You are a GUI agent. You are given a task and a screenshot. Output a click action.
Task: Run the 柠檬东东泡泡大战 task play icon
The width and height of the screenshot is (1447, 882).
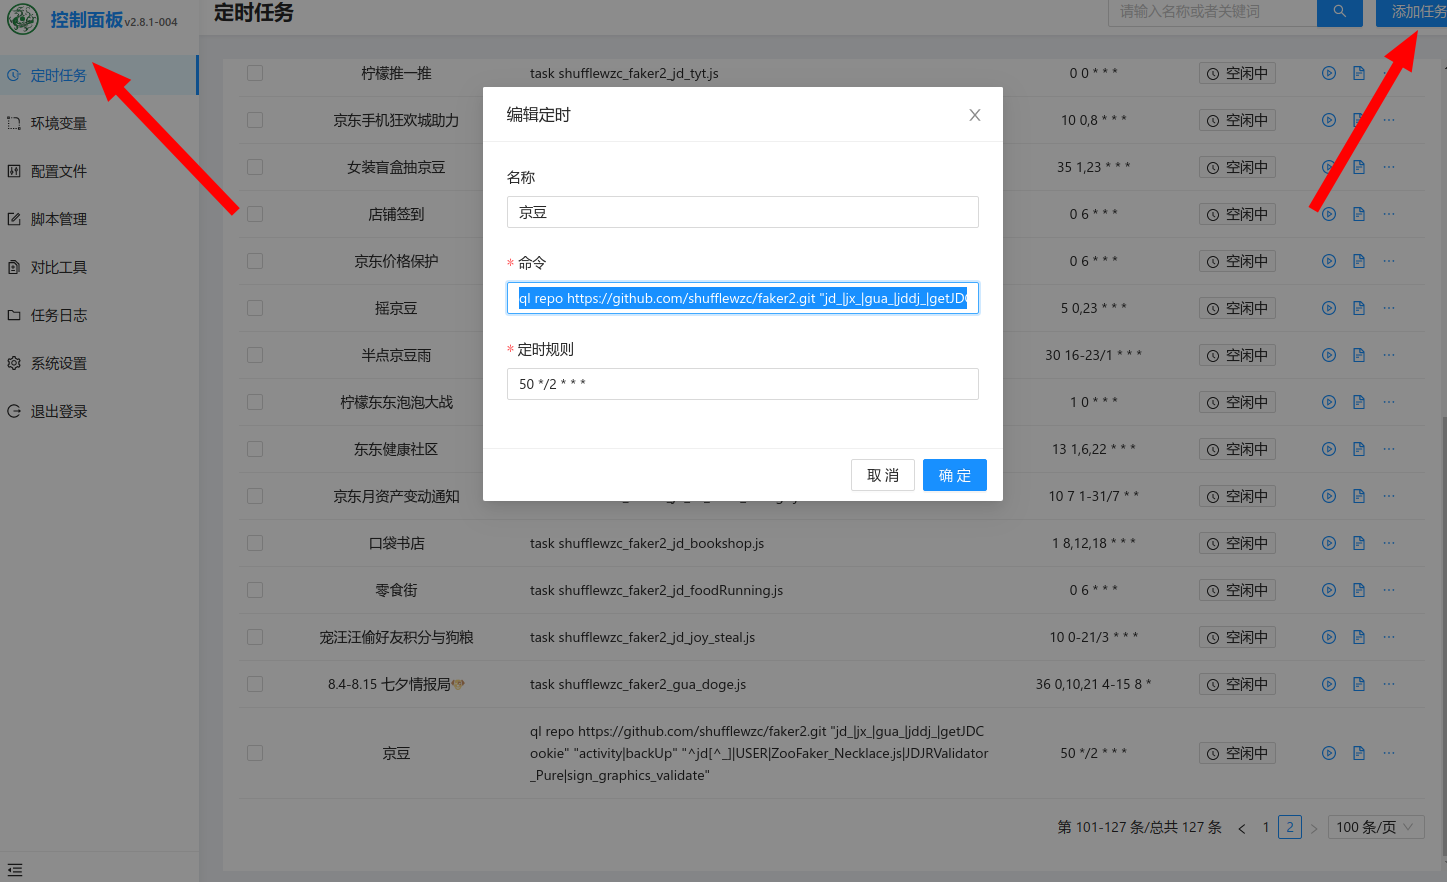click(x=1329, y=402)
